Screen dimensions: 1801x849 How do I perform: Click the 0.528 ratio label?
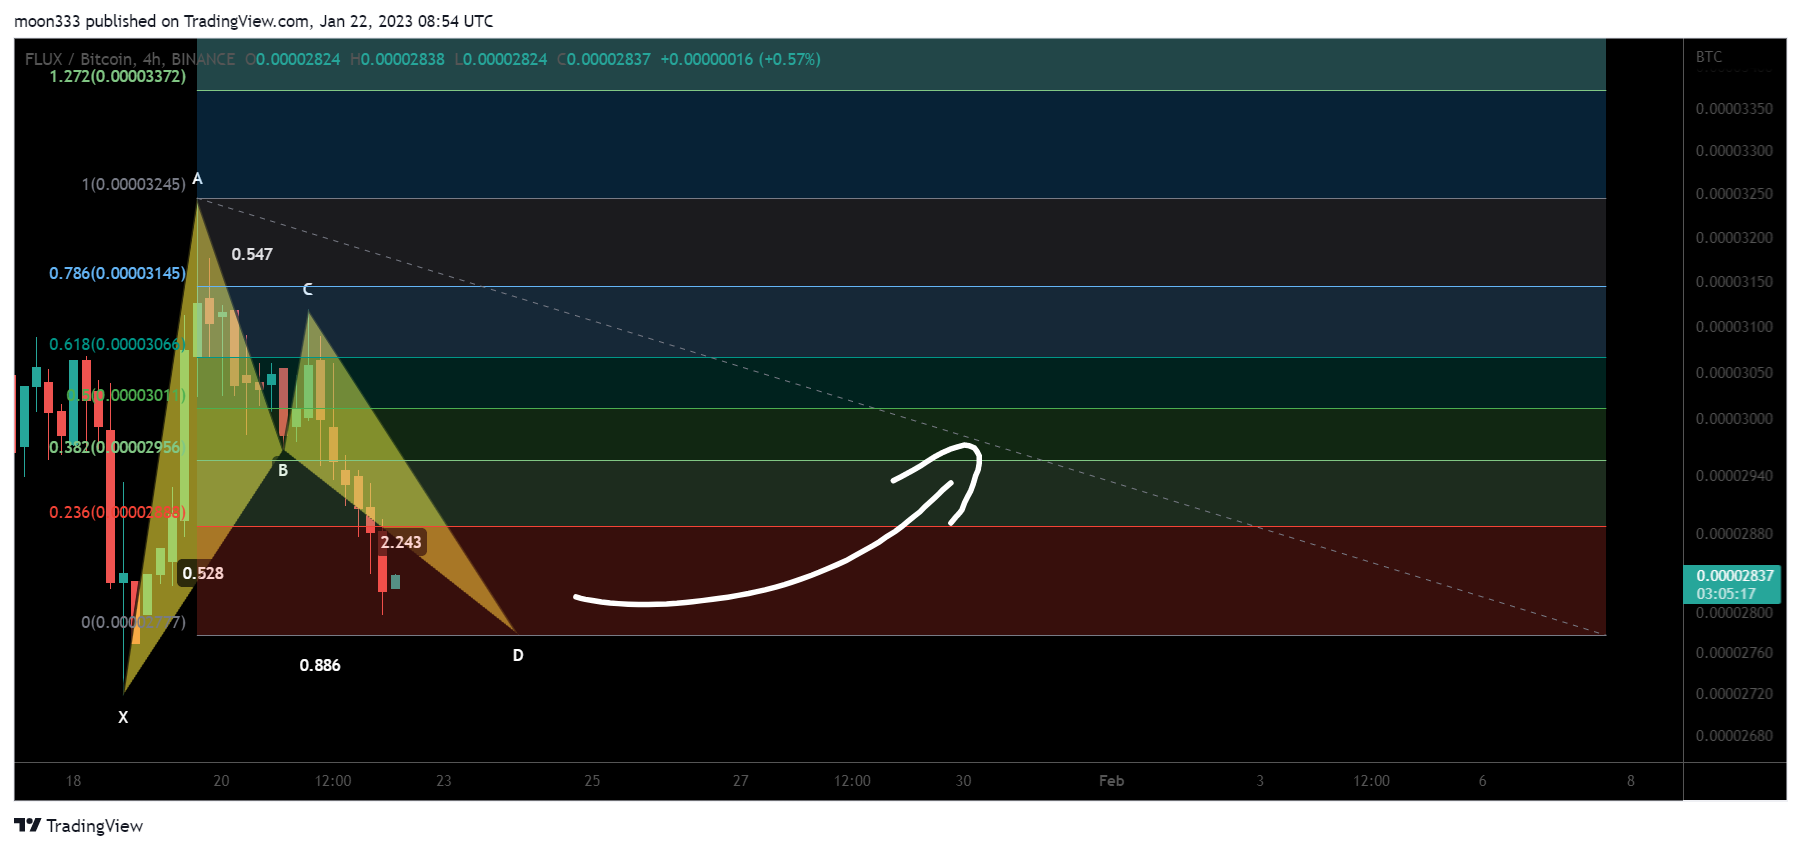pos(203,573)
